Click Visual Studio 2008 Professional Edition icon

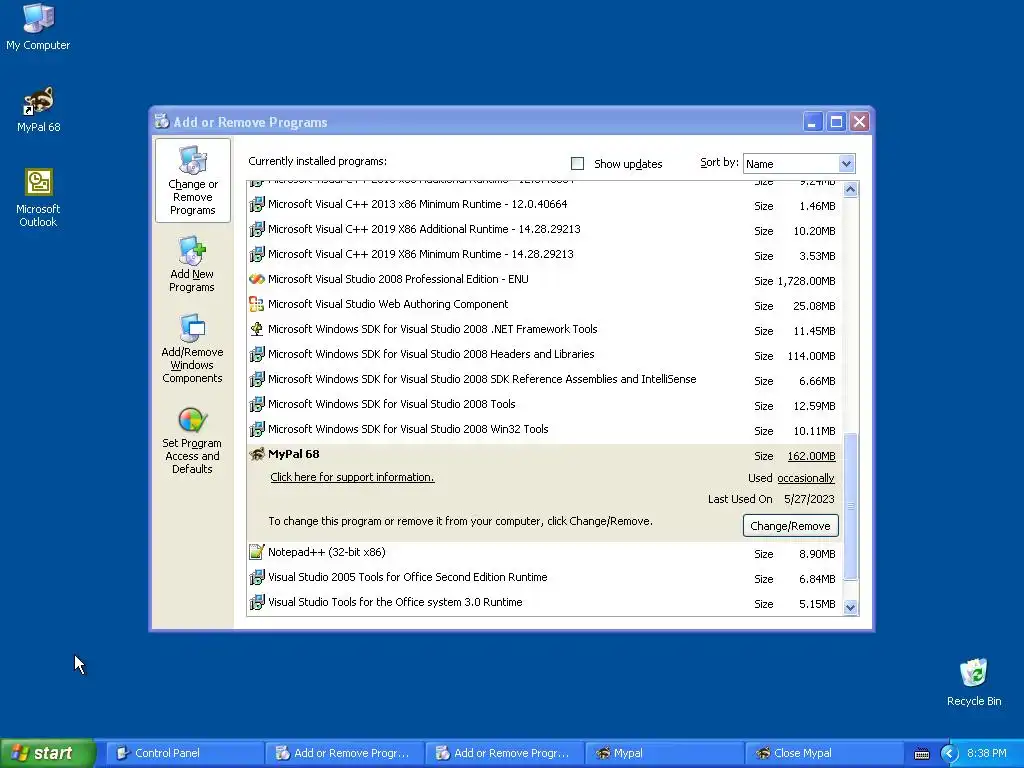[x=257, y=279]
